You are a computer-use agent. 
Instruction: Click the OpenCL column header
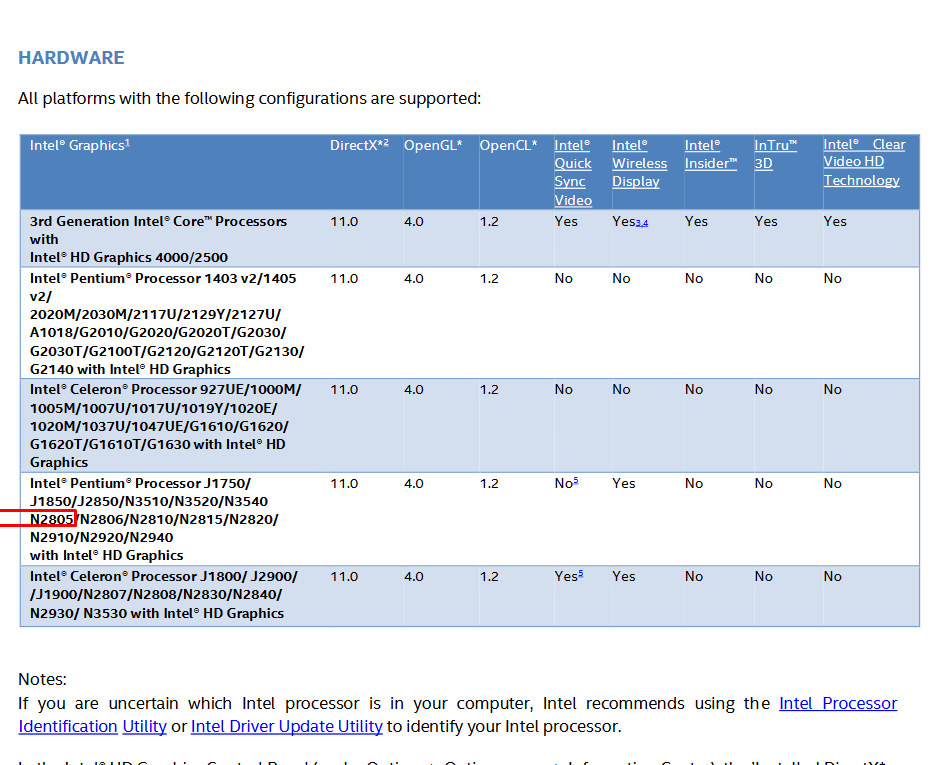click(x=508, y=145)
